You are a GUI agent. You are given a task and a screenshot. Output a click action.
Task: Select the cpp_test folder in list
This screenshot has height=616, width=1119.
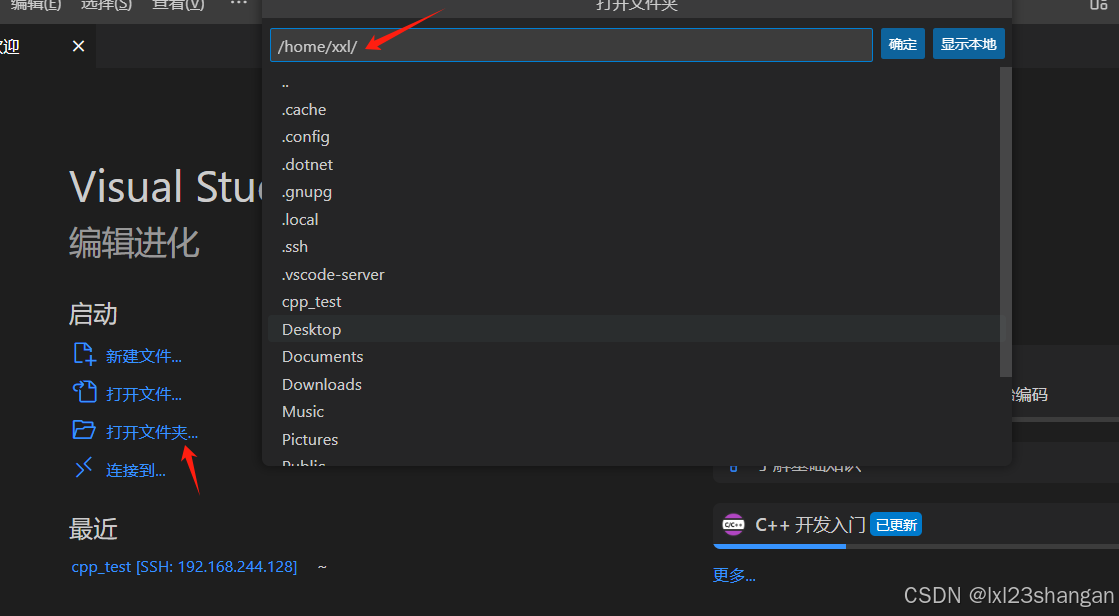pyautogui.click(x=633, y=302)
